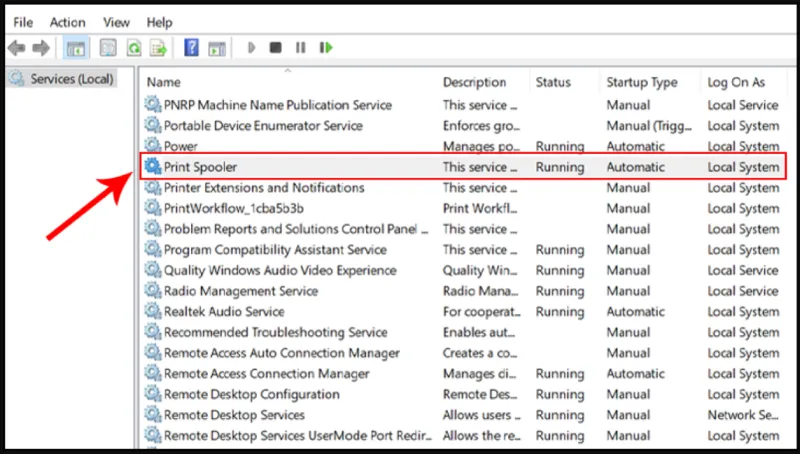Click 'Radio Mana...' description cell
The image size is (800, 454).
point(480,291)
